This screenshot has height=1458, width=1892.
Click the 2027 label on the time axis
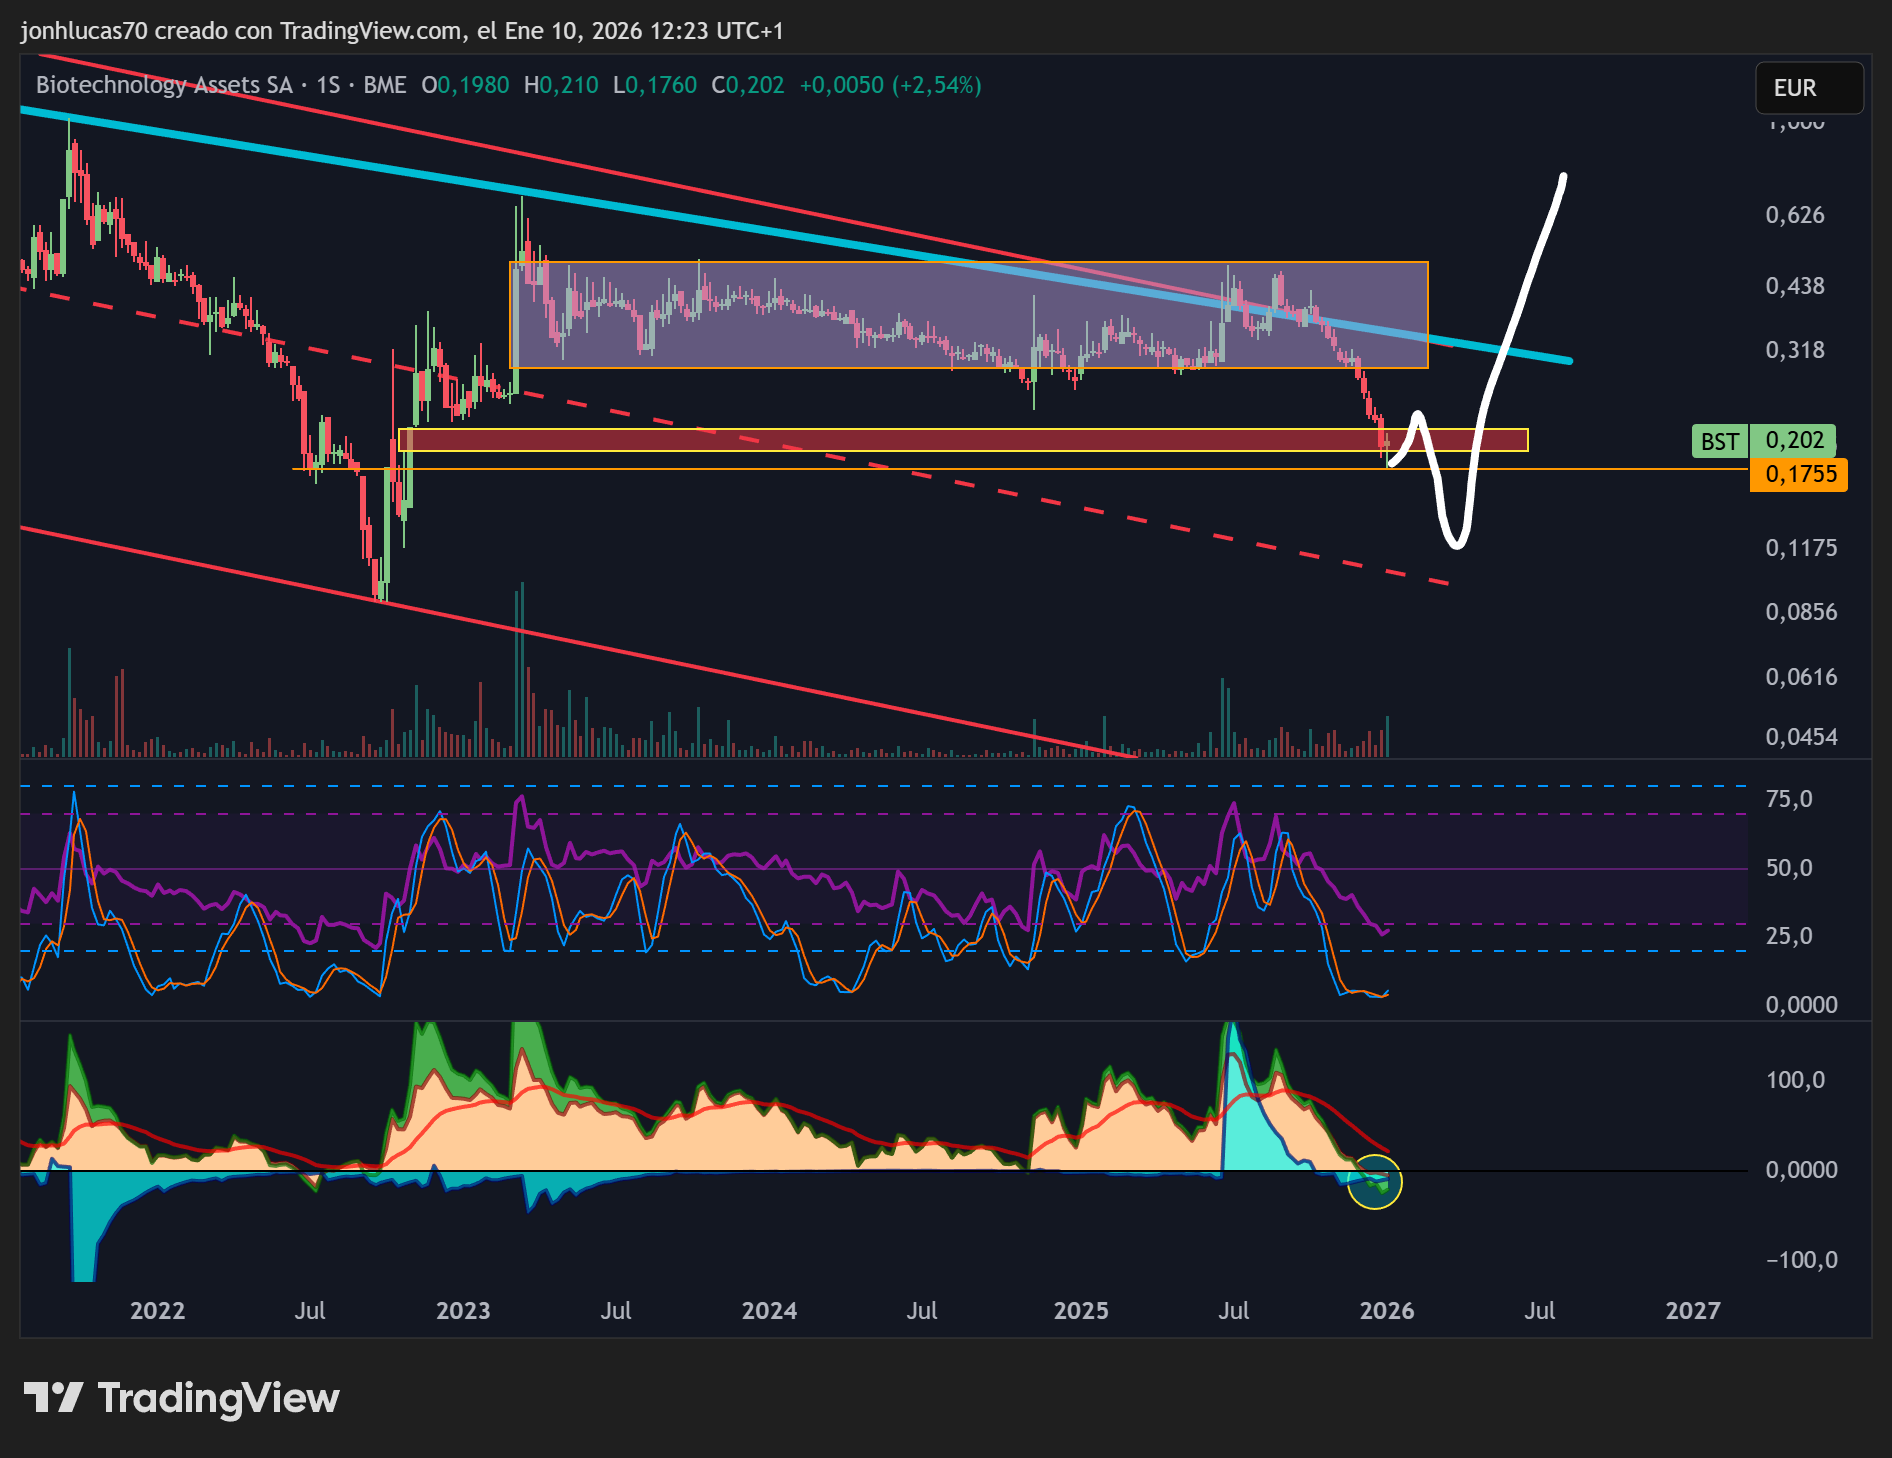1692,1310
